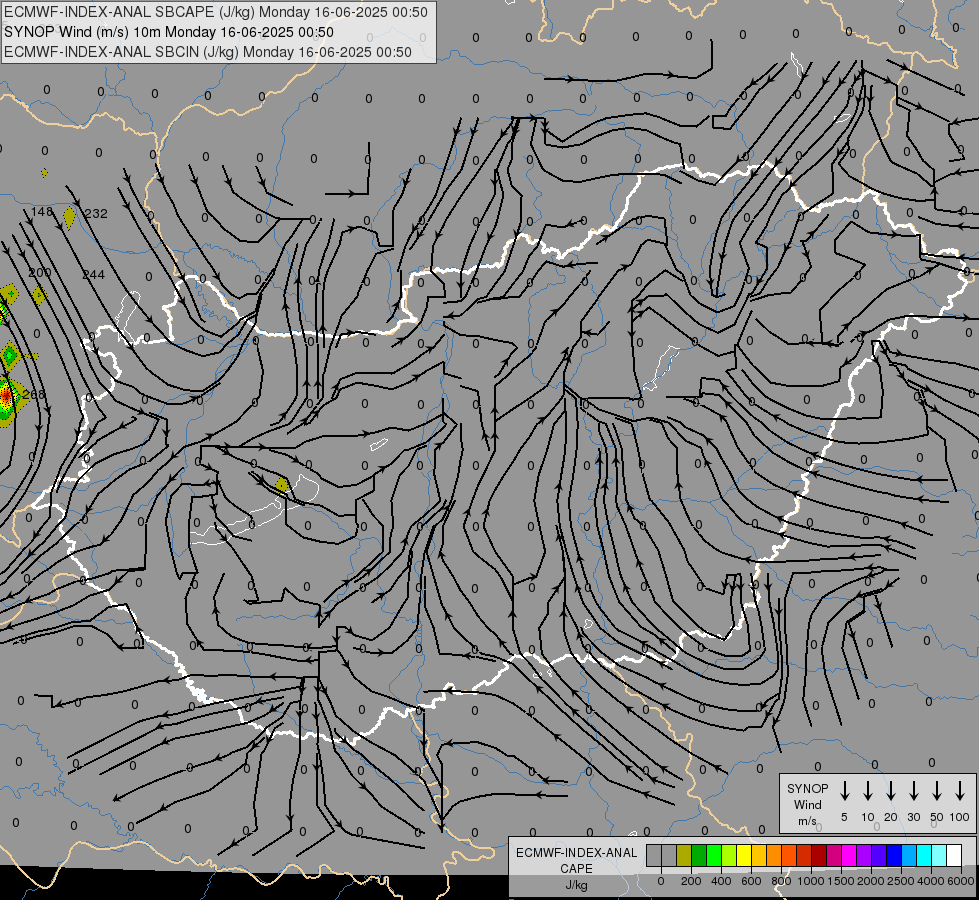Image resolution: width=979 pixels, height=900 pixels.
Task: Click the 'm/s' unit in wind legend
Action: (807, 821)
